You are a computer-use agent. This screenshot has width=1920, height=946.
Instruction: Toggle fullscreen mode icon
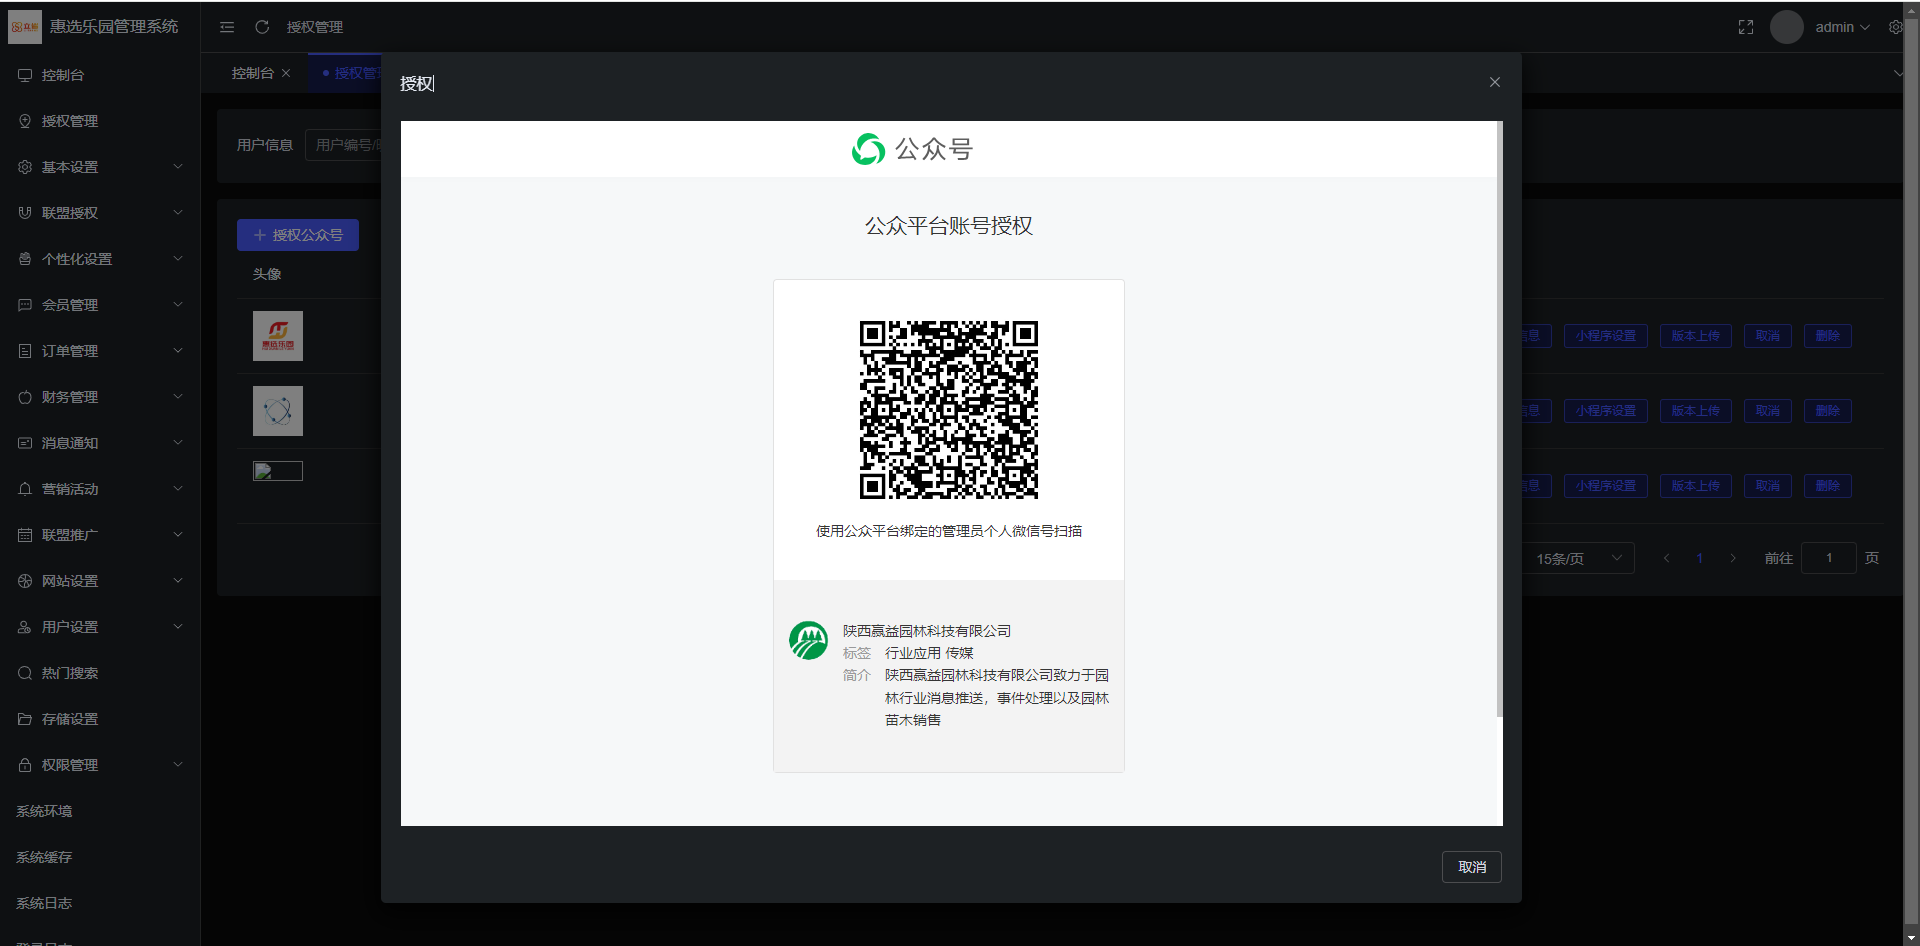[1746, 27]
